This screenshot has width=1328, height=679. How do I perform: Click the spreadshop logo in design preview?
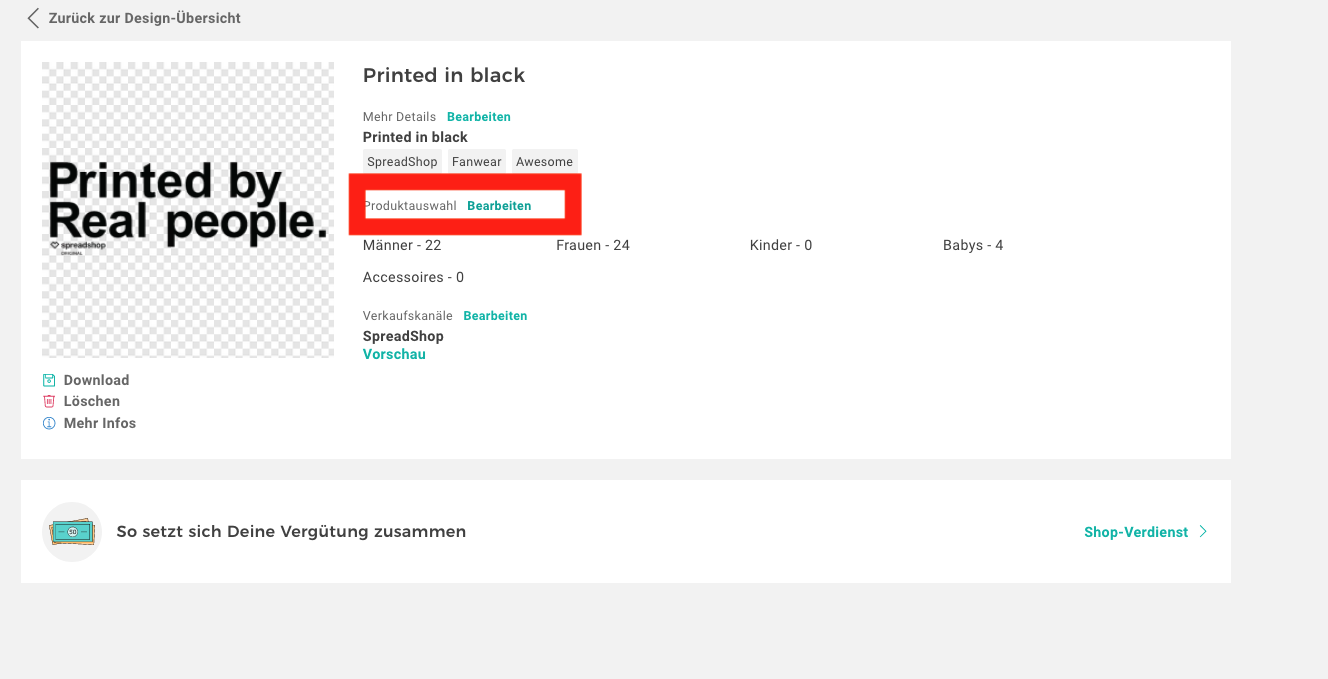(69, 246)
